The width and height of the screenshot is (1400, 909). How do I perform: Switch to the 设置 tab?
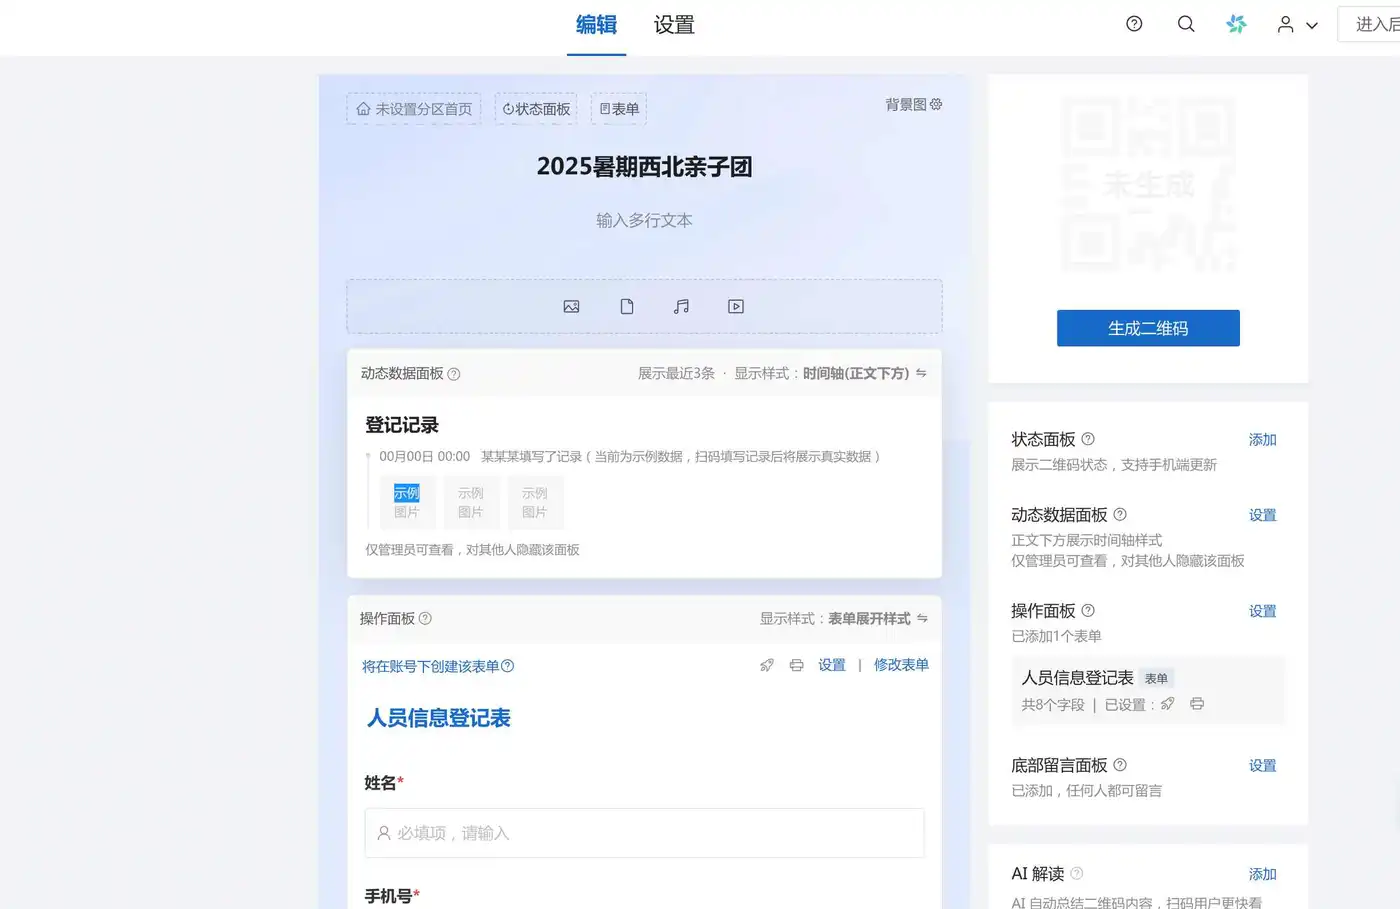pos(674,25)
